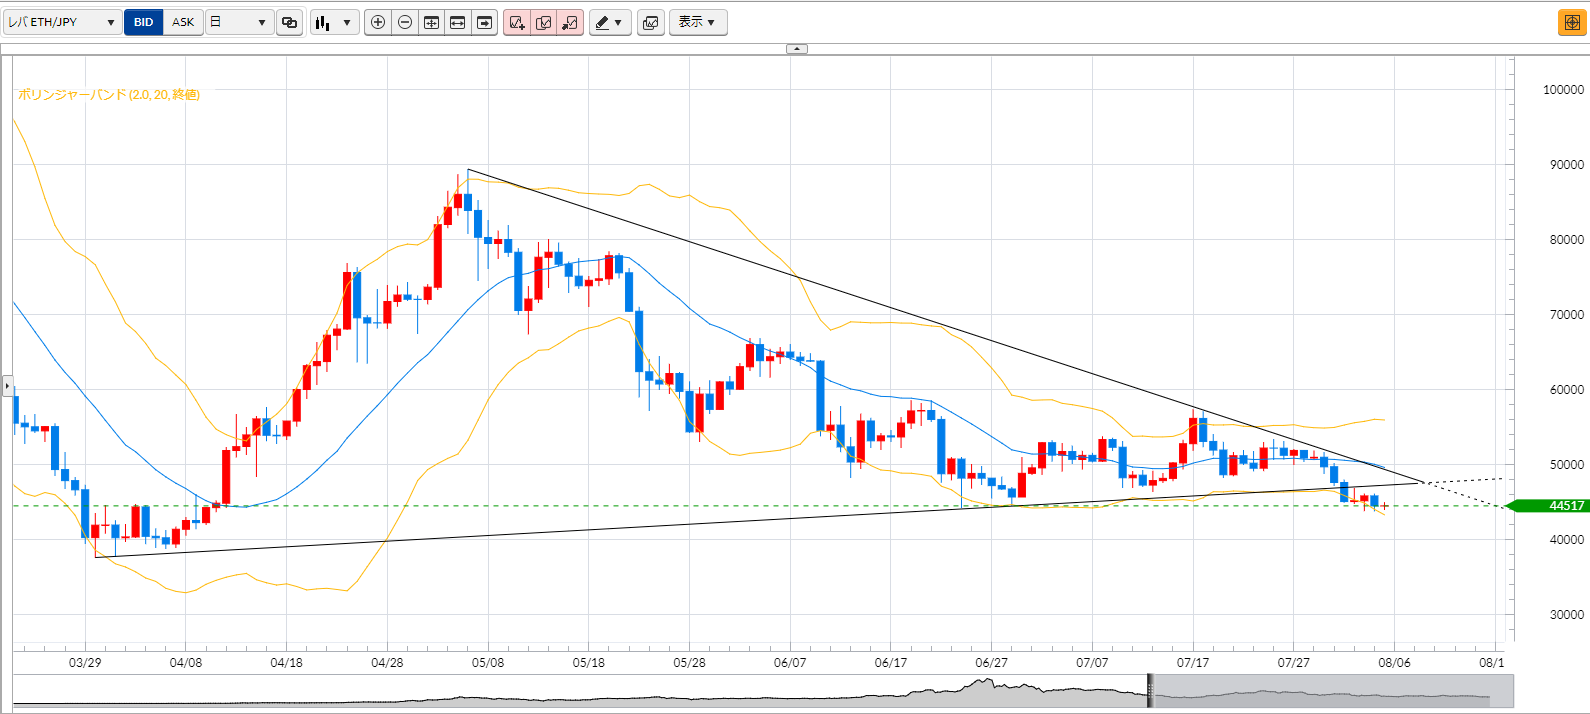
Task: Jump to latest bar with arrow icon
Action: point(484,22)
